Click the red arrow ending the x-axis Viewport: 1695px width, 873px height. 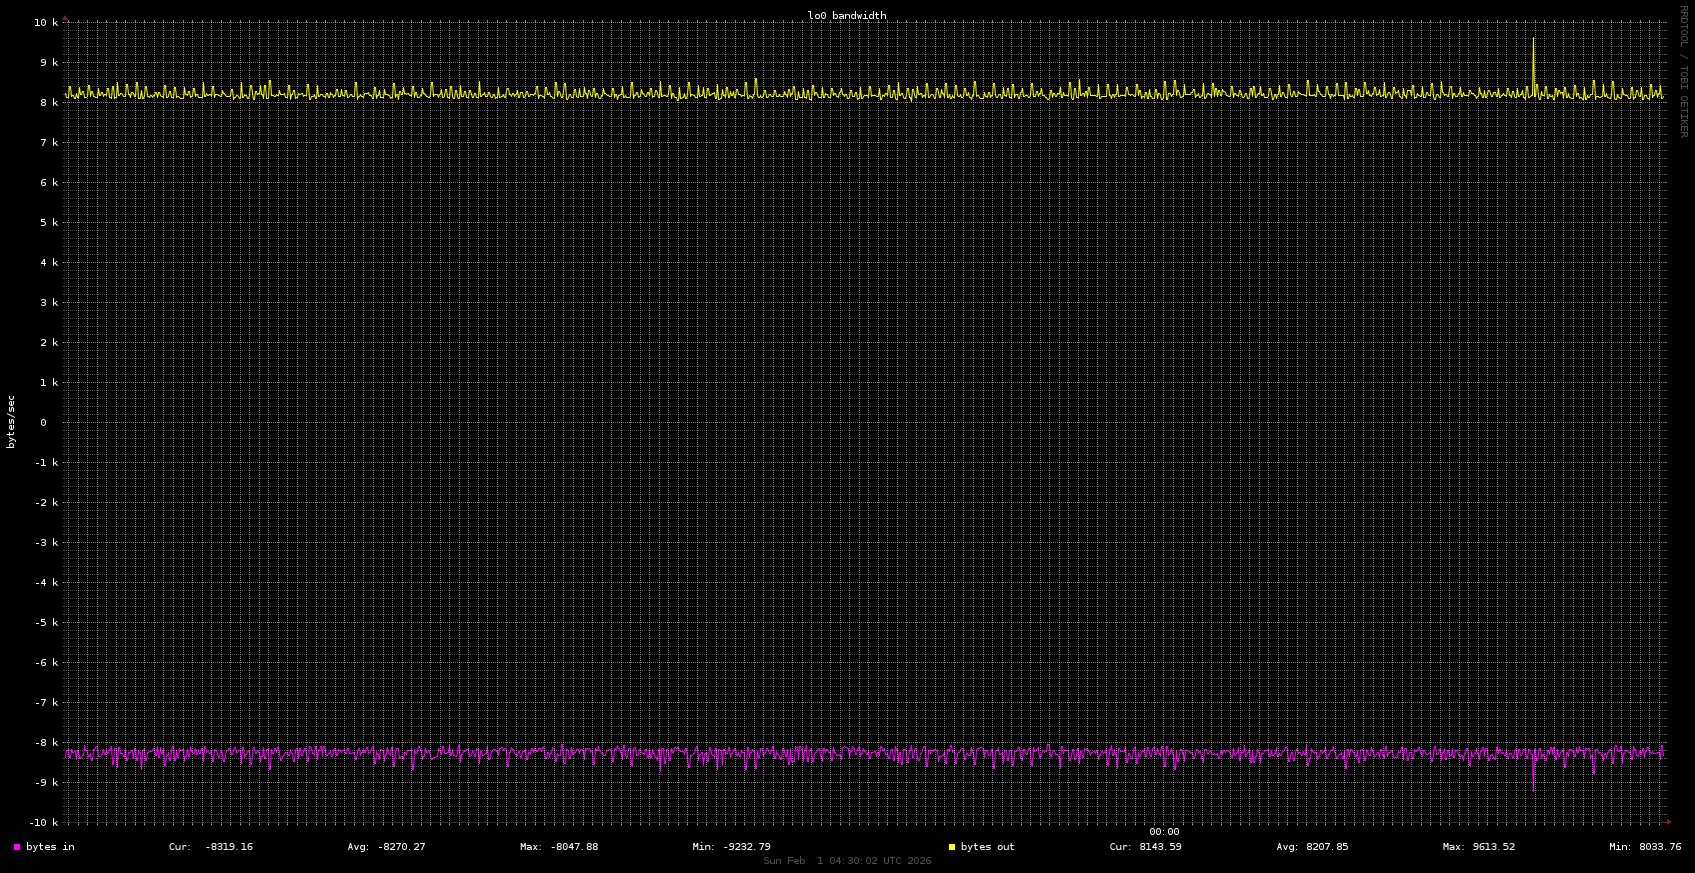(1669, 822)
